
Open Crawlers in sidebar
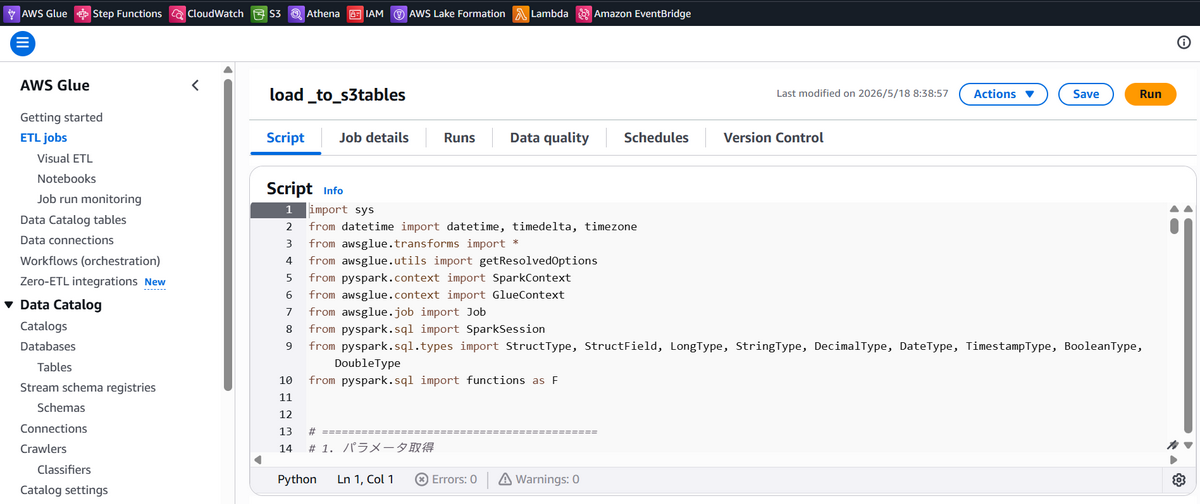(x=43, y=449)
